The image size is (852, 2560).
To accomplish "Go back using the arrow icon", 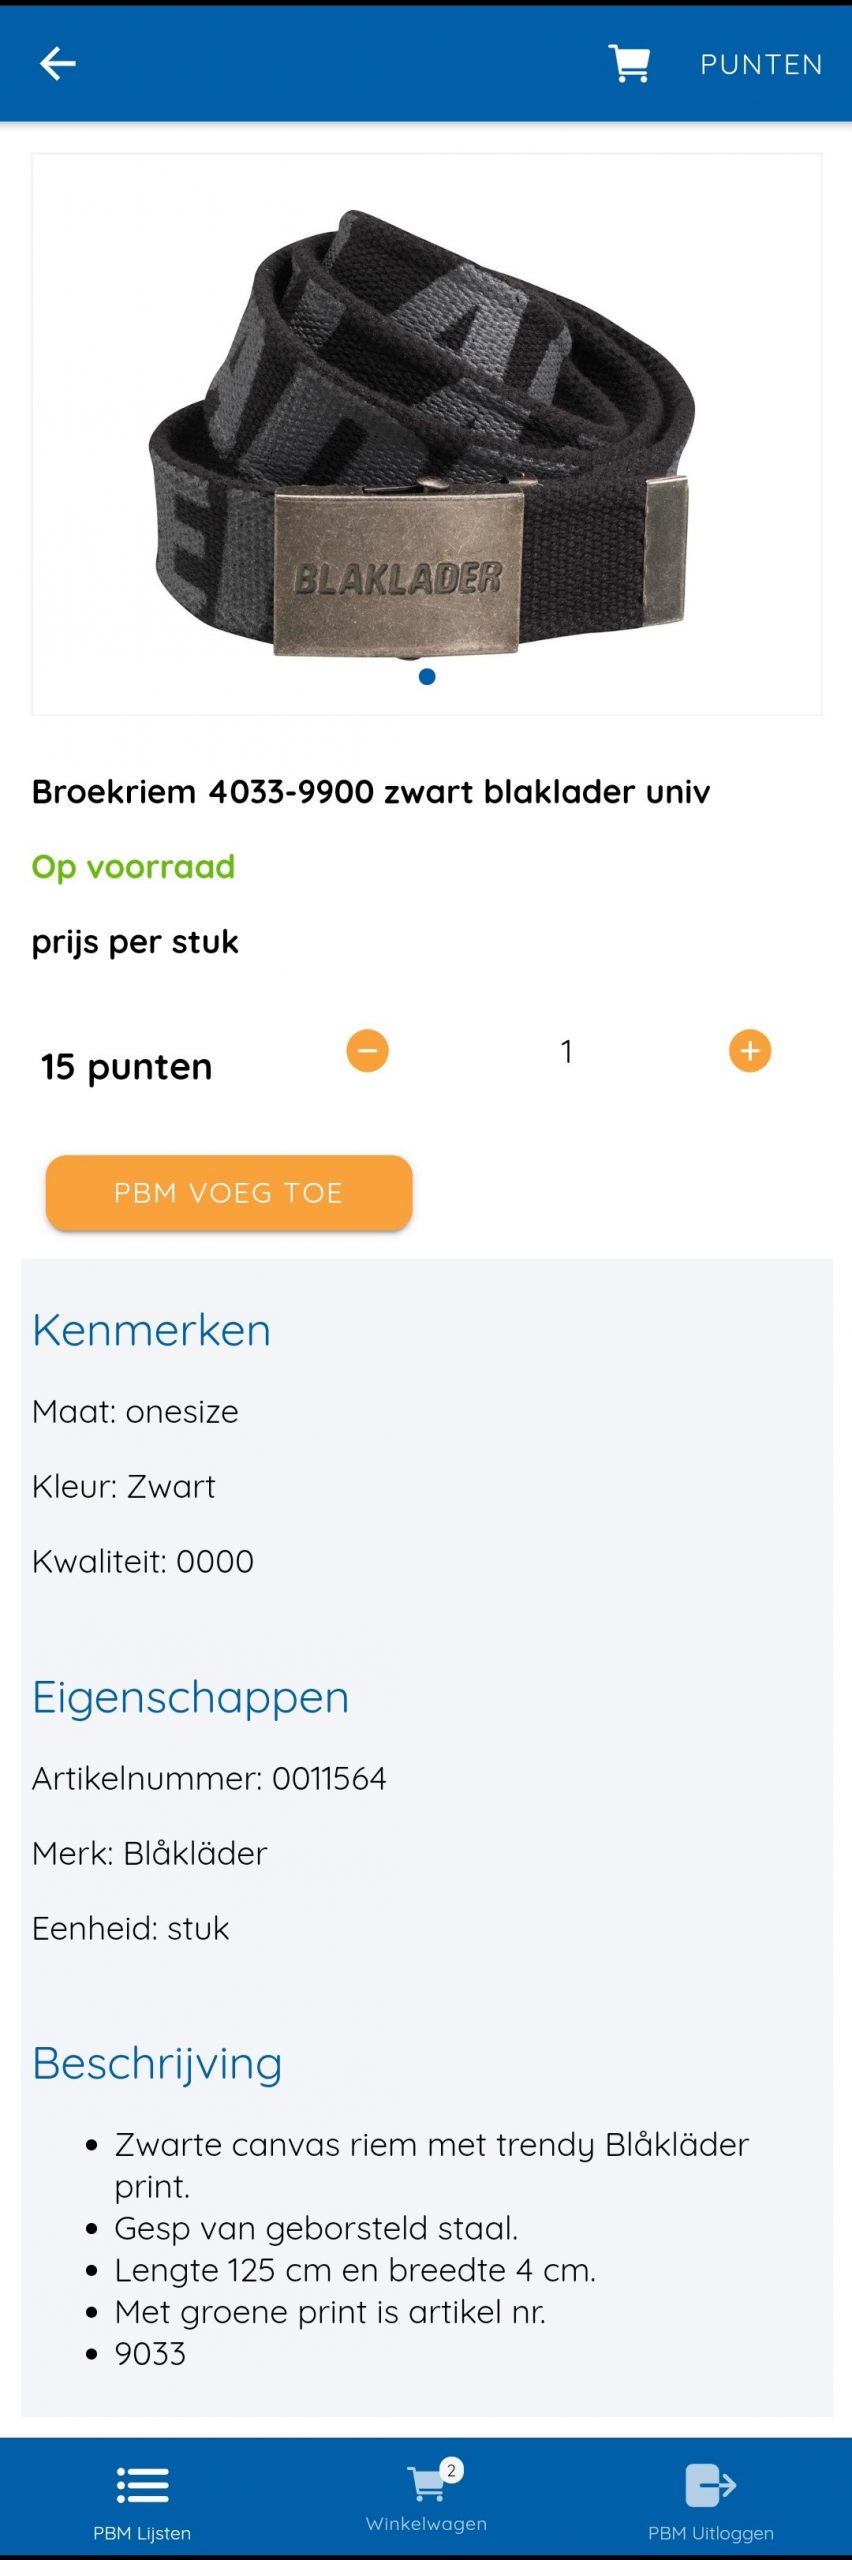I will click(57, 64).
